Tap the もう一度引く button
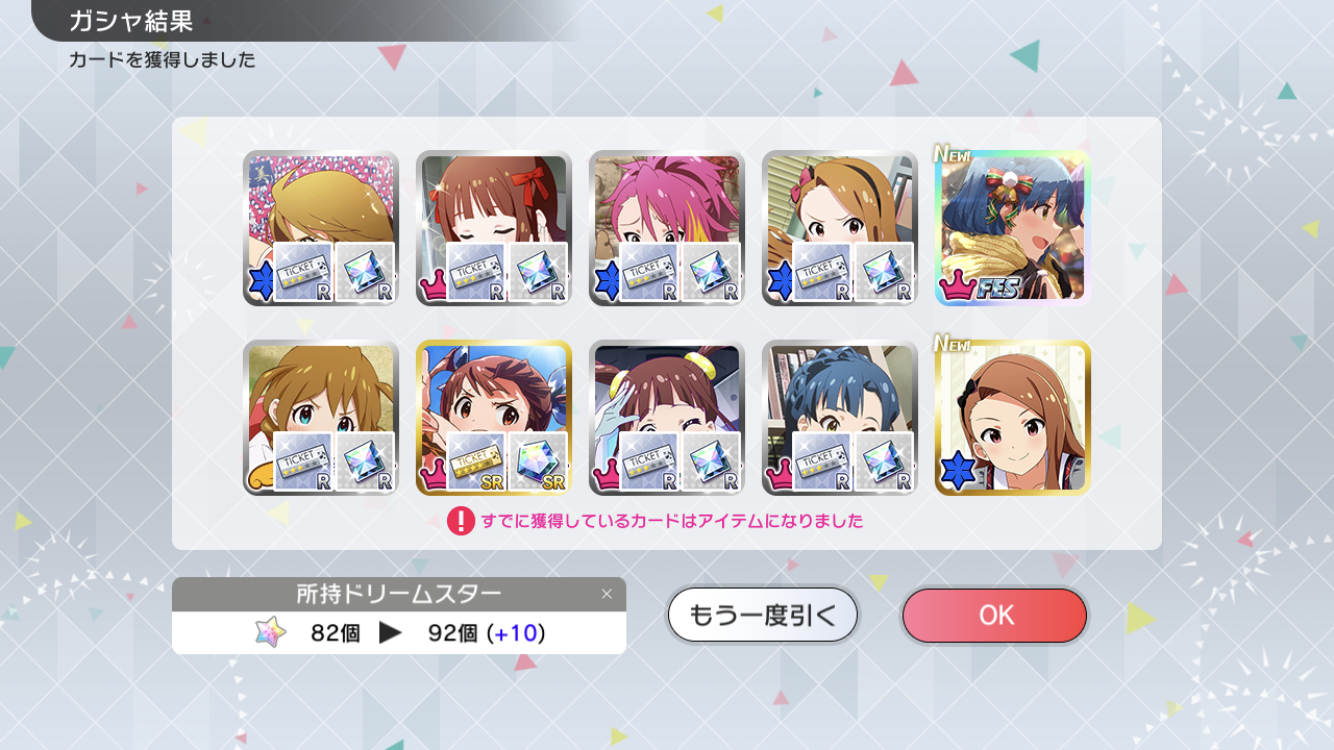The height and width of the screenshot is (750, 1334). tap(762, 615)
